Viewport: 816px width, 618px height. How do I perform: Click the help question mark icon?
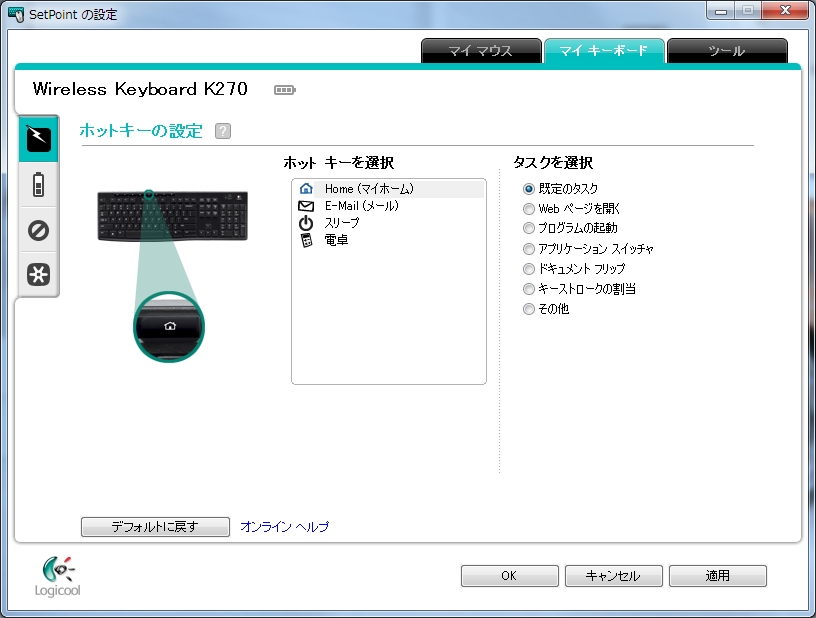(223, 131)
